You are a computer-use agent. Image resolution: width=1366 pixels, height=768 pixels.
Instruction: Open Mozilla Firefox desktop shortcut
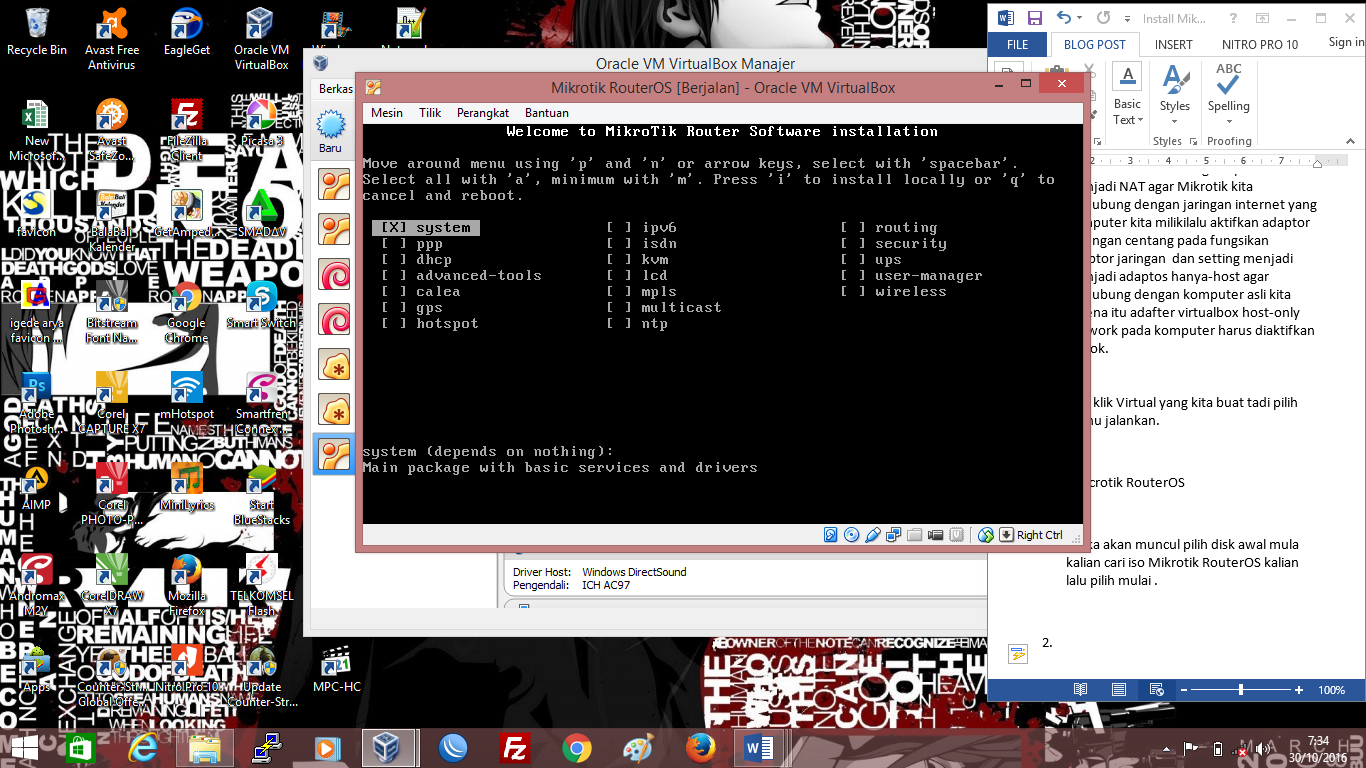tap(187, 586)
